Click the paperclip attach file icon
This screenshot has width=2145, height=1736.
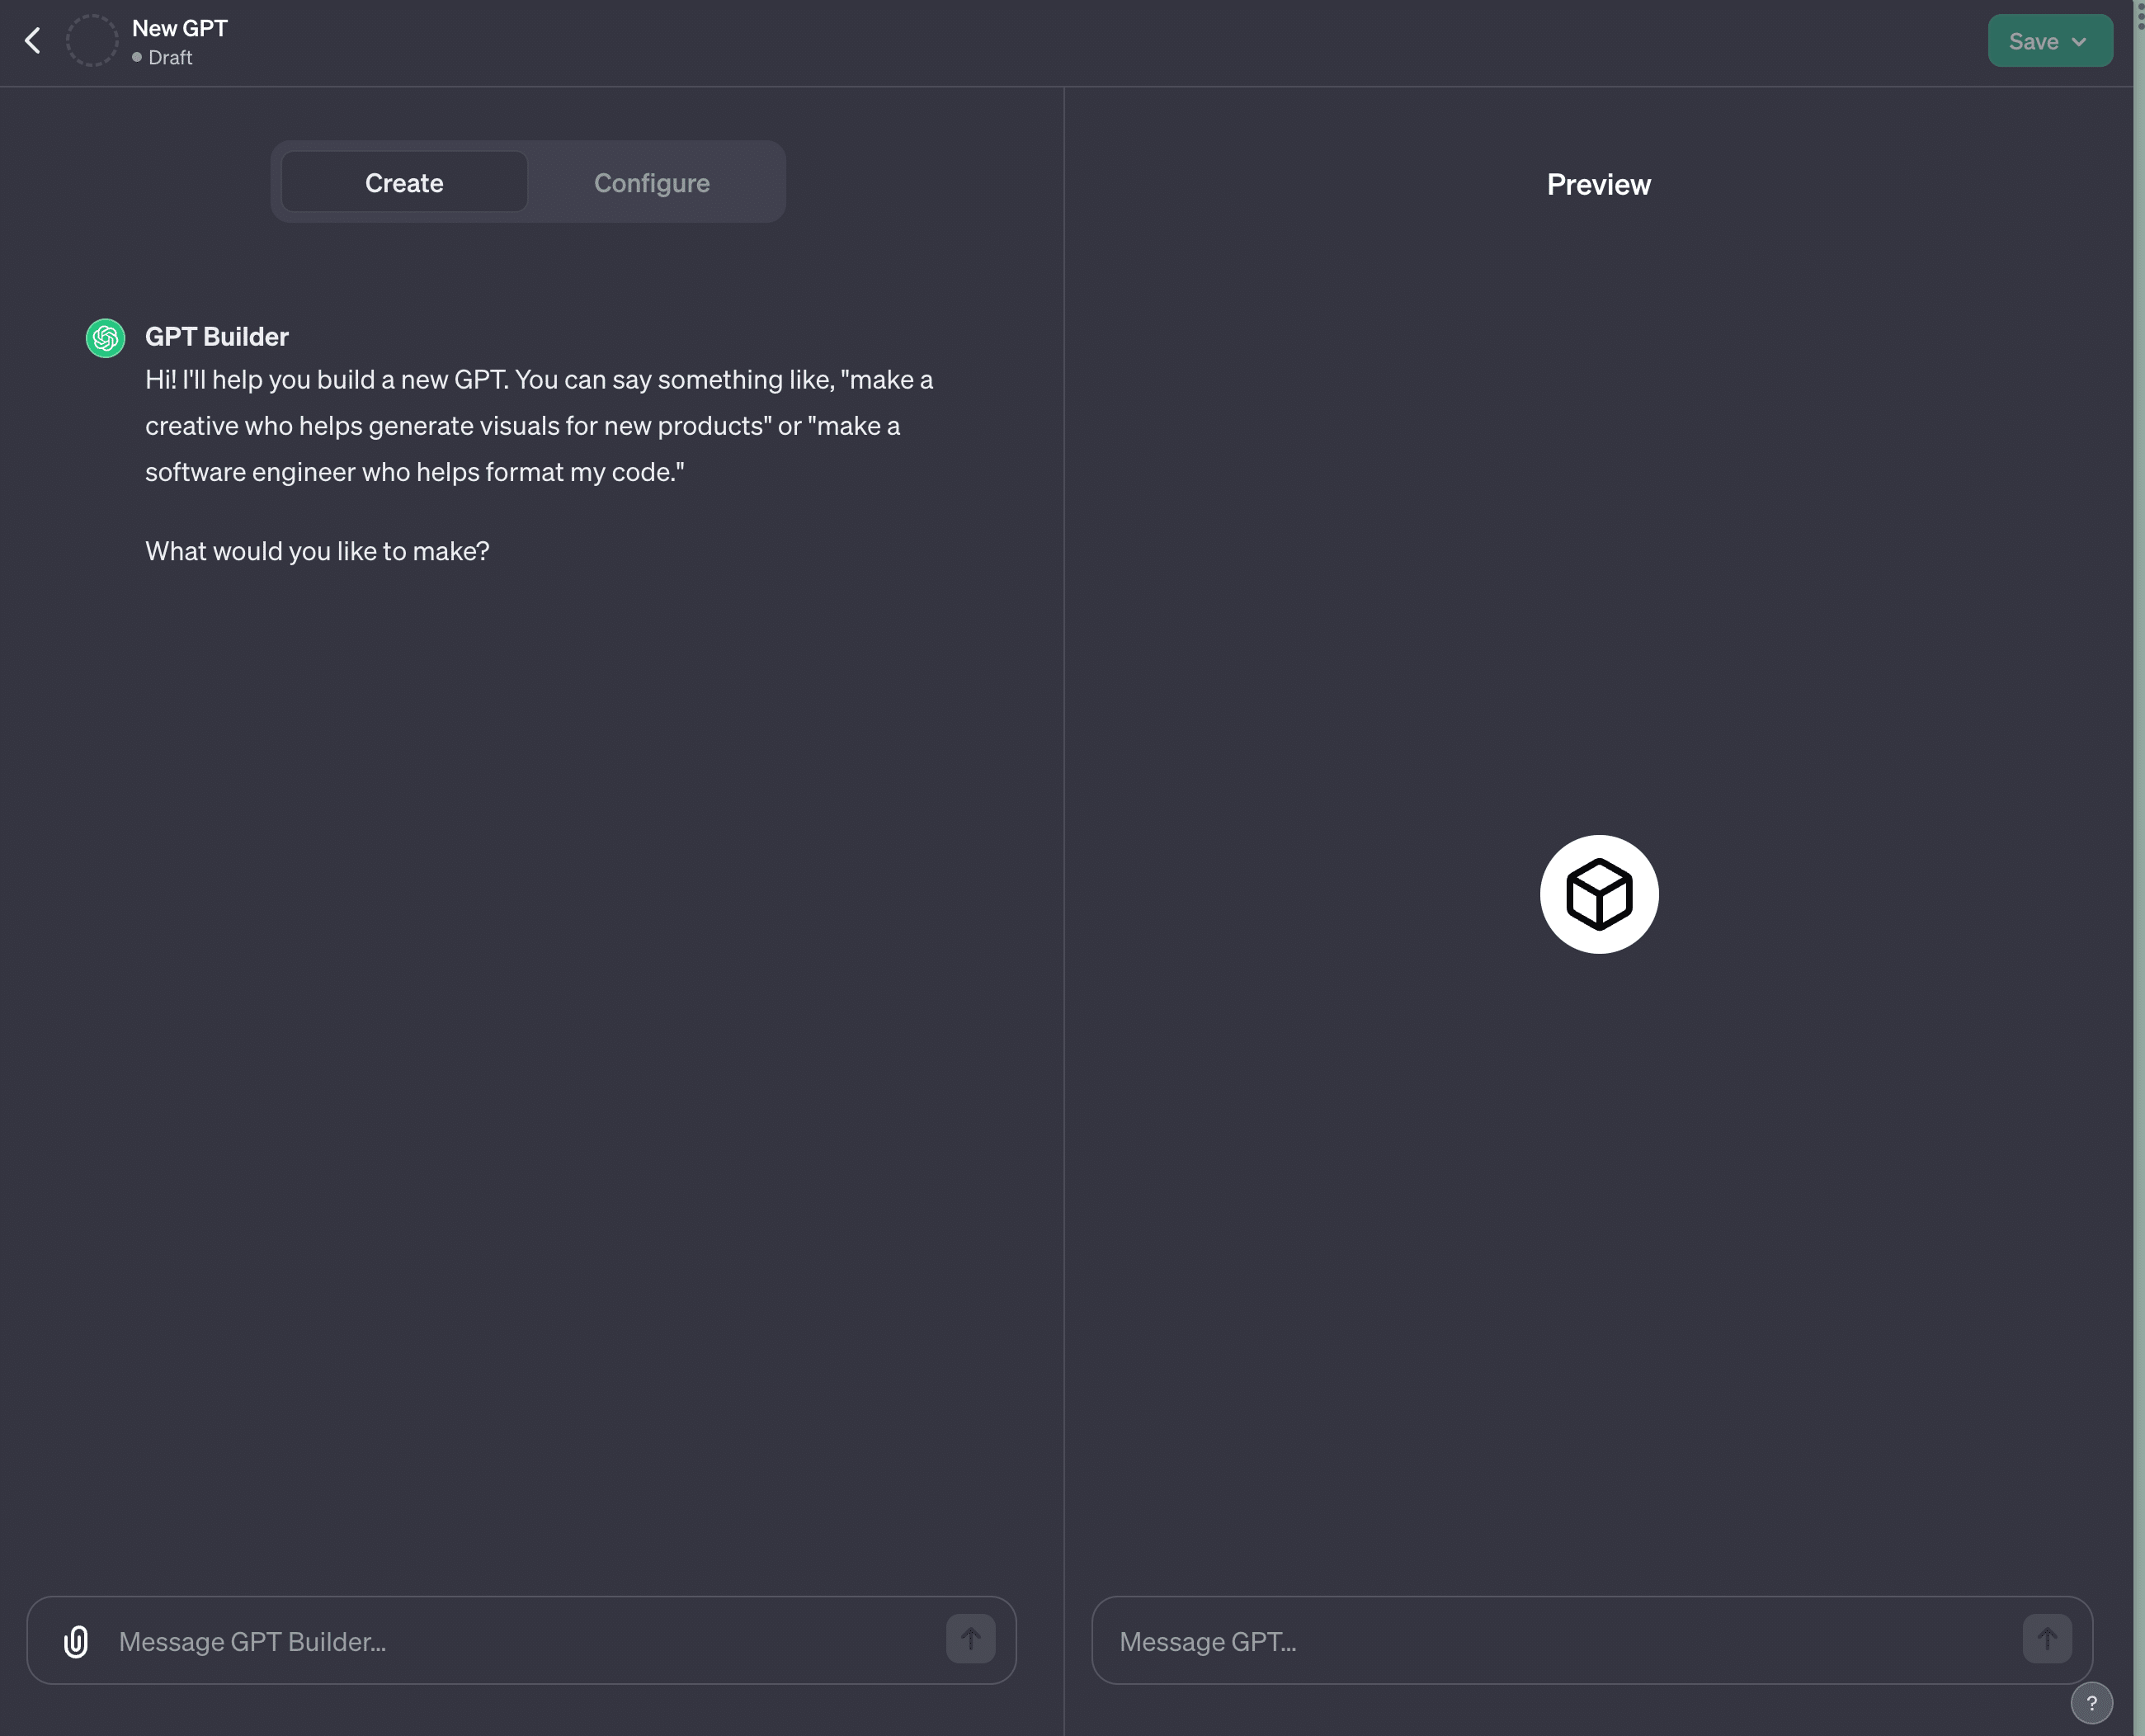(76, 1641)
